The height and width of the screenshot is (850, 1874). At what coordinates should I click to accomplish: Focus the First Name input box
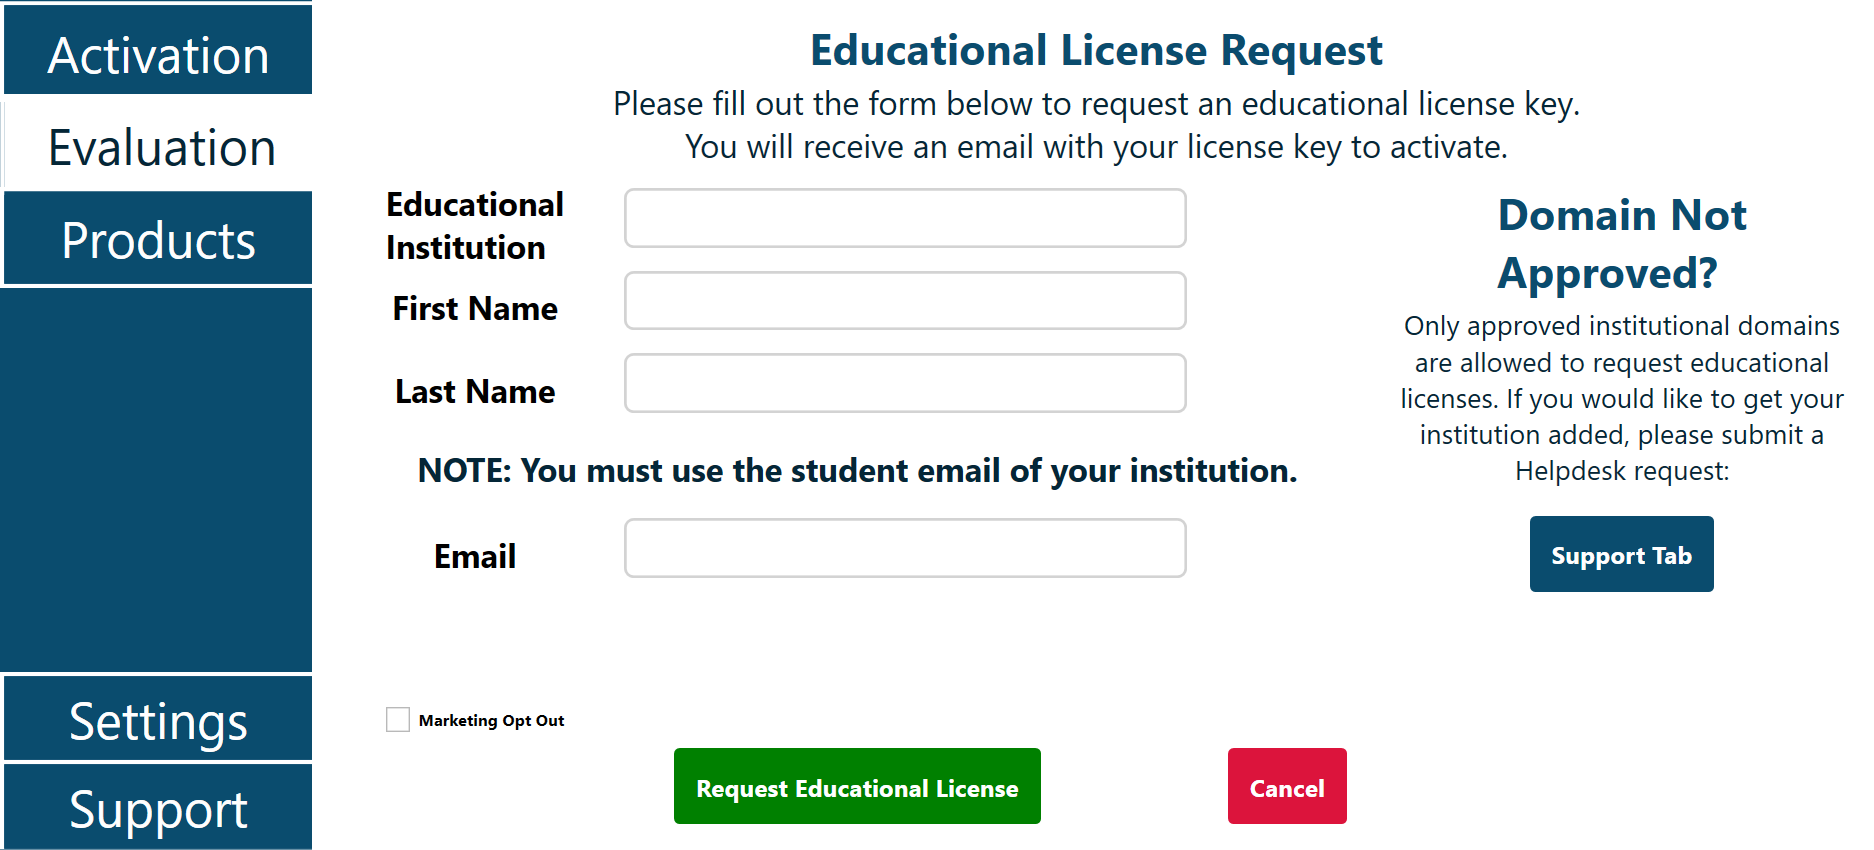(905, 301)
